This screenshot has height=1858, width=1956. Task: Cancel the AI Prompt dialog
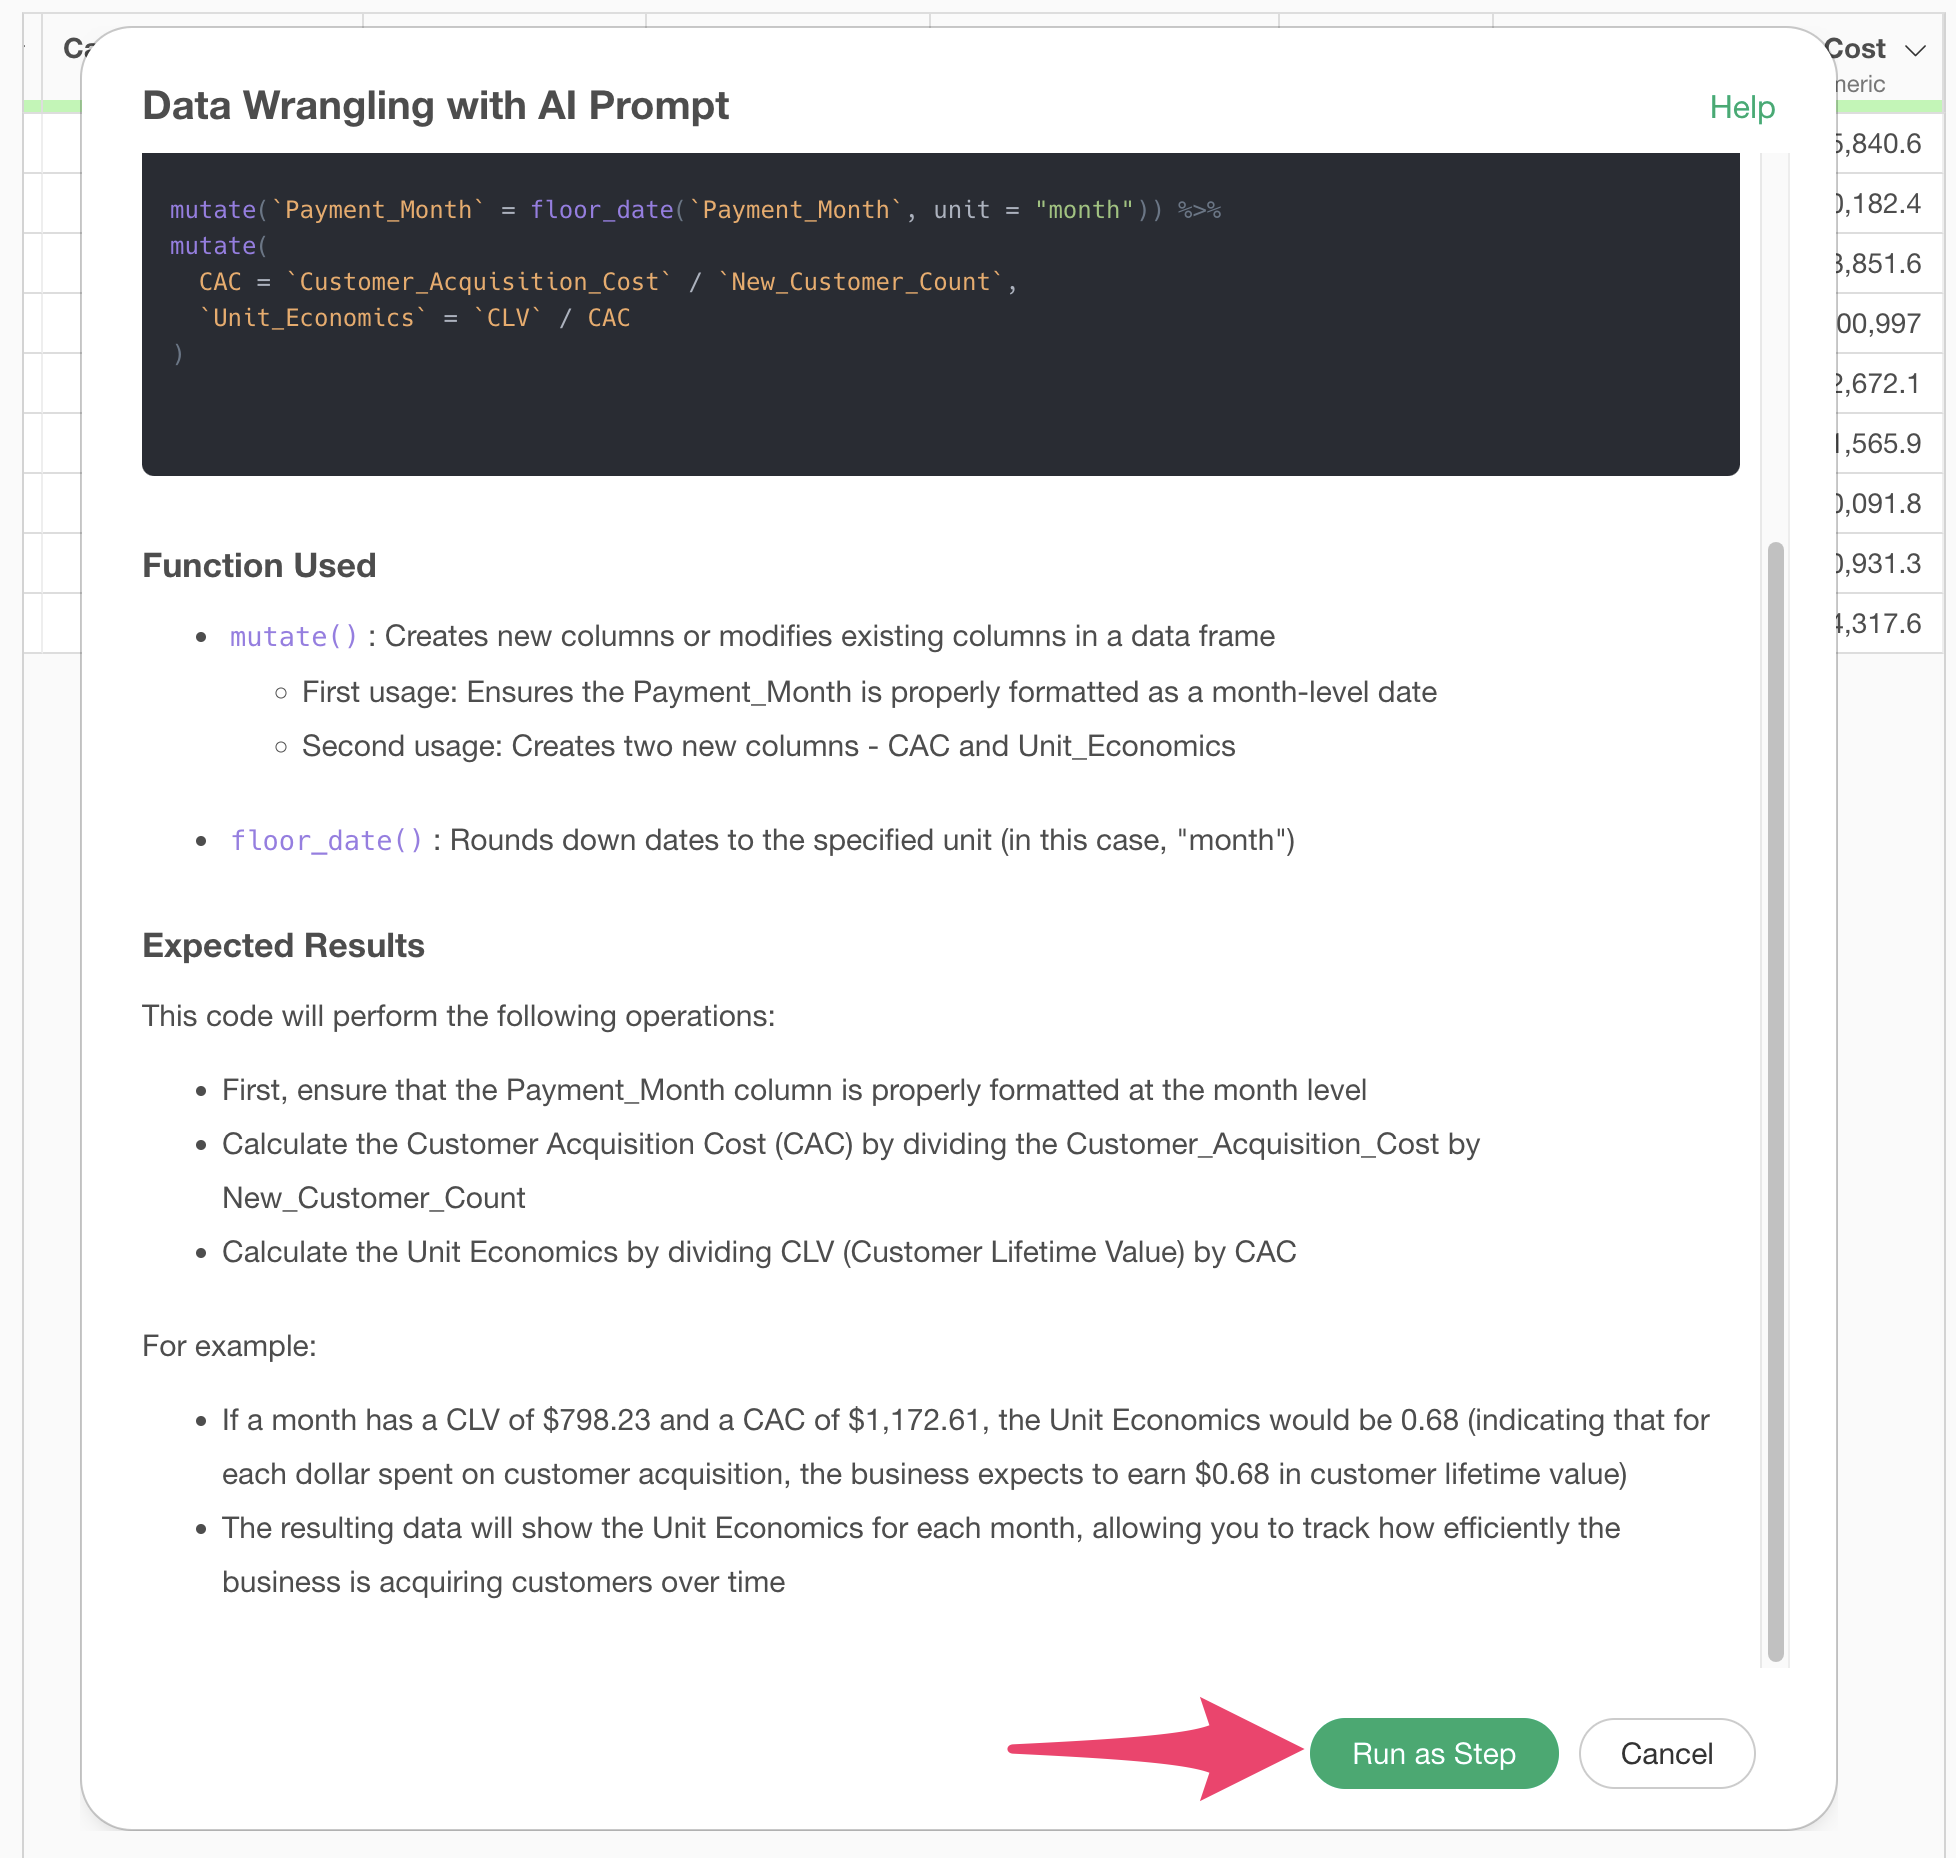(x=1666, y=1753)
